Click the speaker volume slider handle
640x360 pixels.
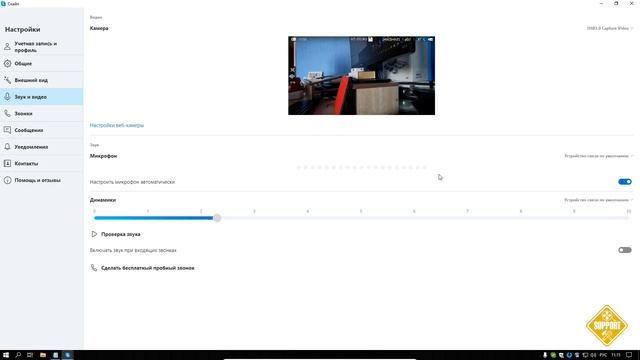[217, 218]
